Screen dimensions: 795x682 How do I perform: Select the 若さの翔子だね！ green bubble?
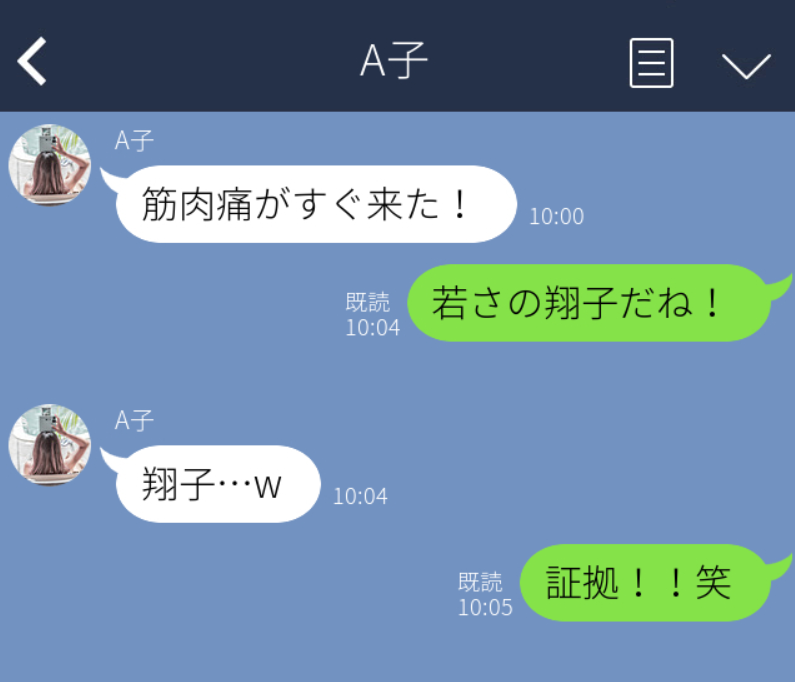[x=589, y=303]
